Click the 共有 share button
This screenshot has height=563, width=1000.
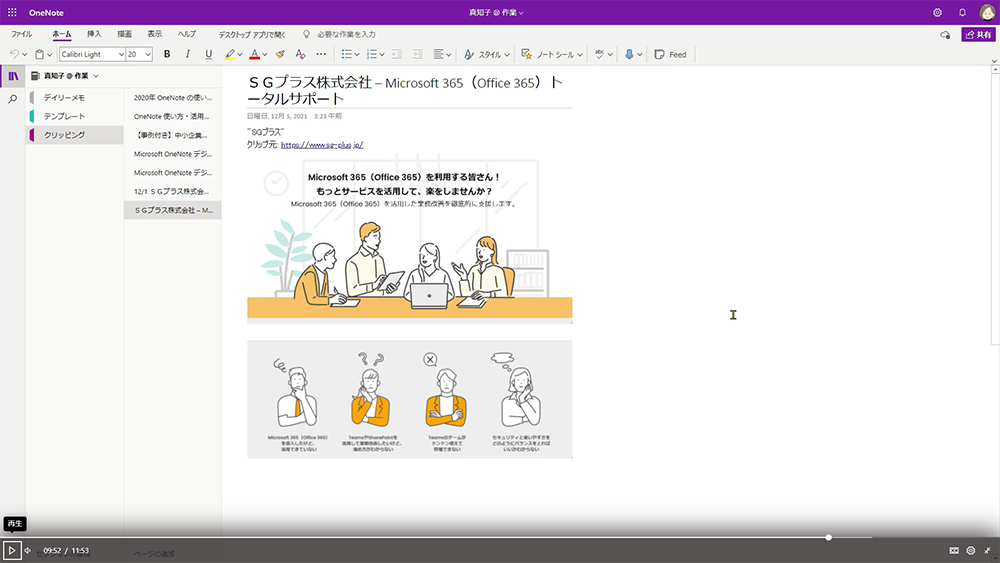click(978, 34)
